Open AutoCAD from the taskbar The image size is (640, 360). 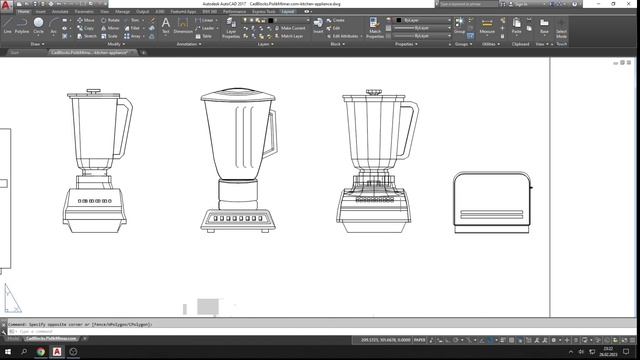[57, 351]
